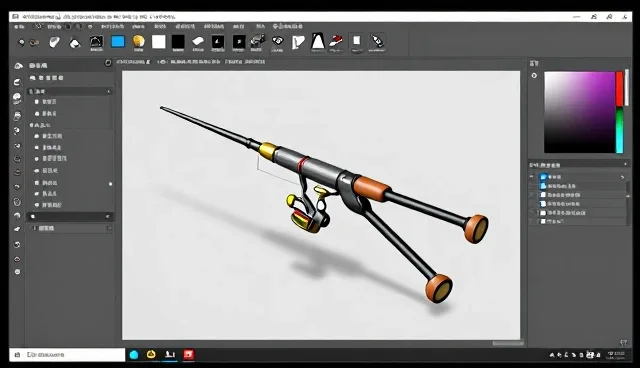Viewport: 640px width, 368px height.
Task: Click the taskbar search box
Action: [x=68, y=355]
